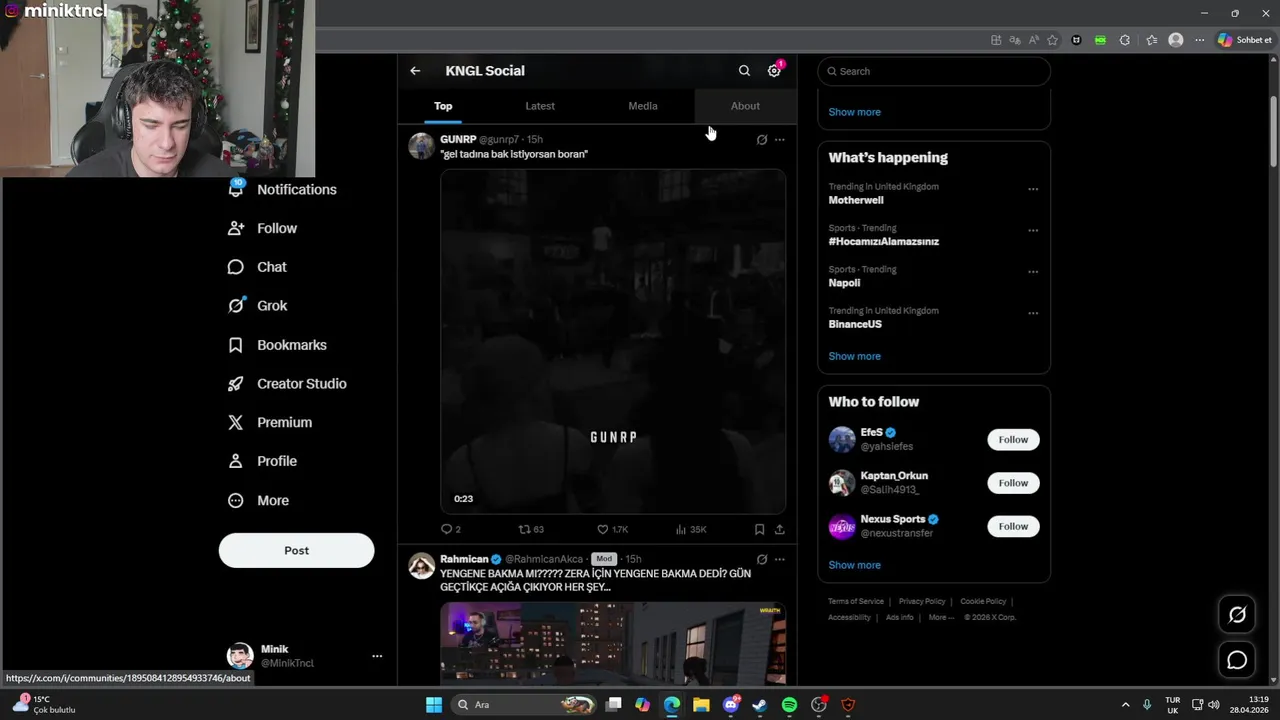Click Grok icon on Rahmican post

pyautogui.click(x=762, y=559)
